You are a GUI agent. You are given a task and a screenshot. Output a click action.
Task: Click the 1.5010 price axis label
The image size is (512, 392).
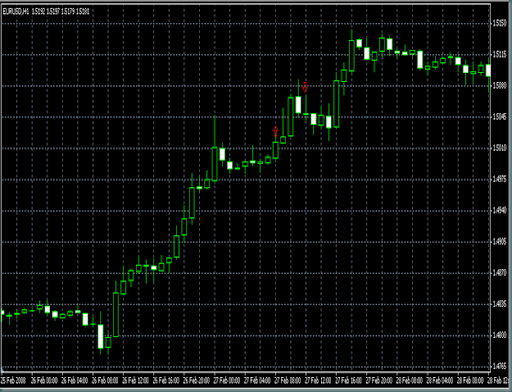(x=499, y=148)
